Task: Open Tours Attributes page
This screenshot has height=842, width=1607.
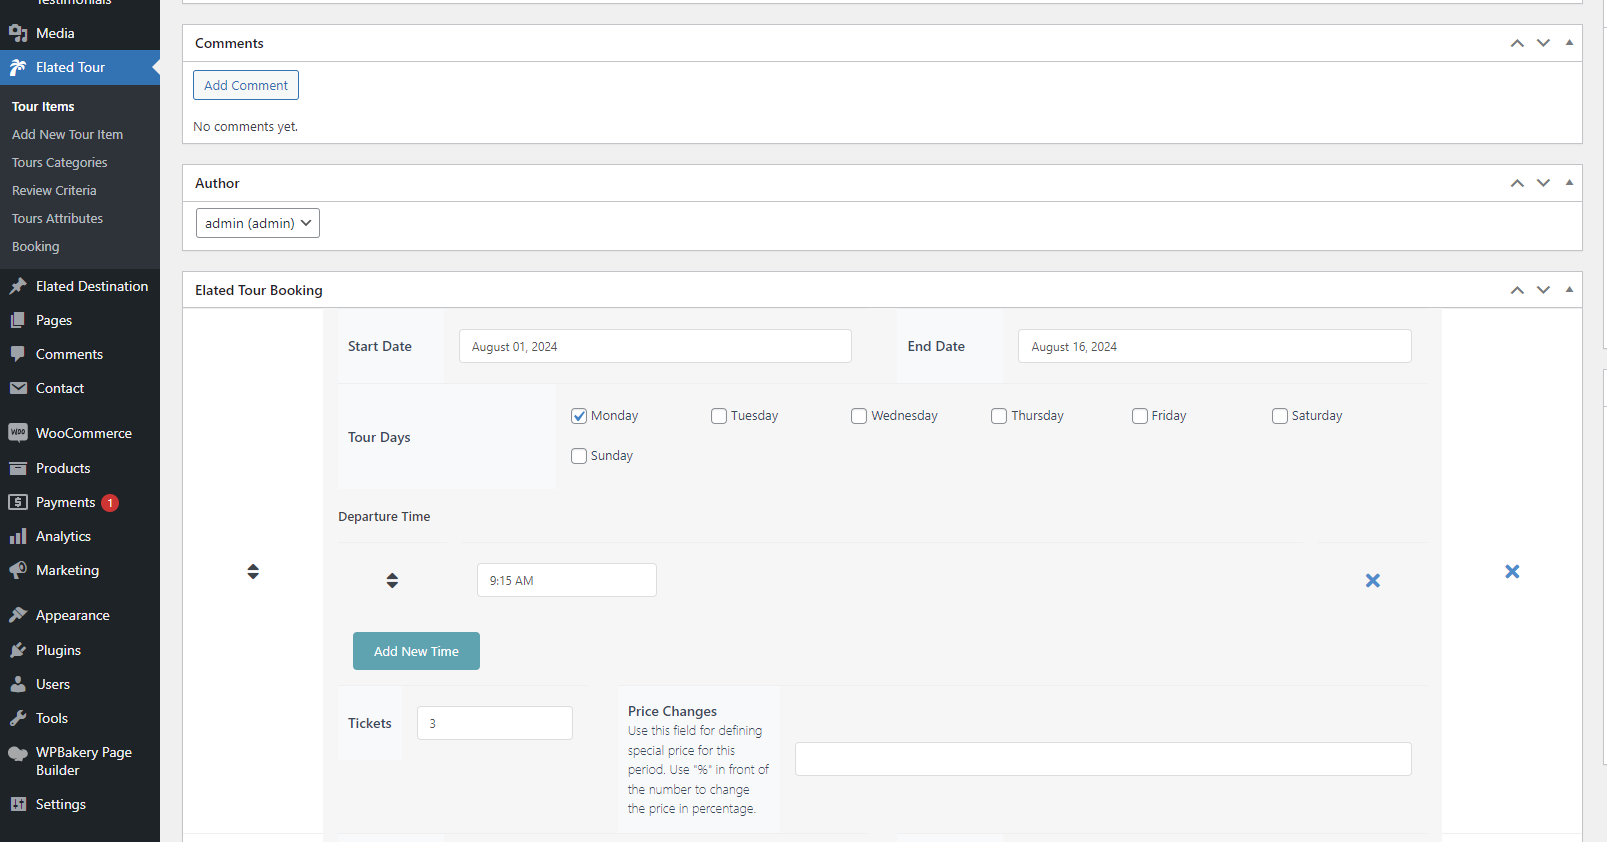Action: click(x=57, y=218)
